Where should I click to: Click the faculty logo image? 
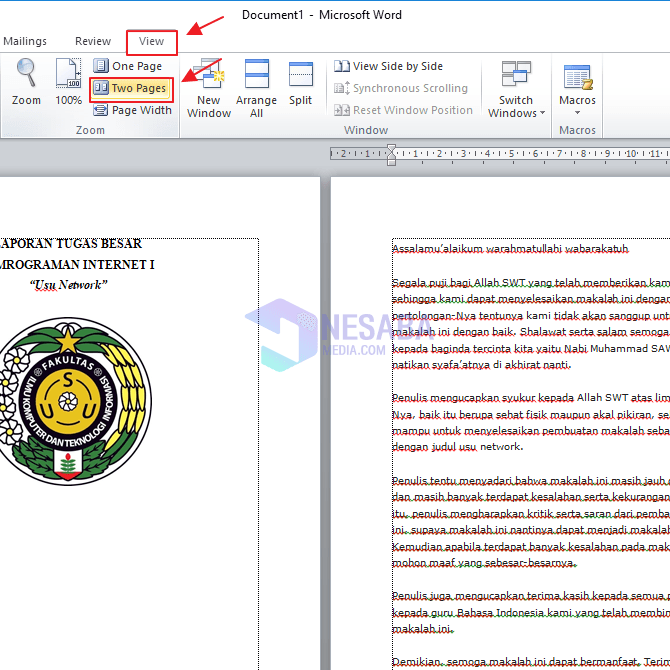68,401
